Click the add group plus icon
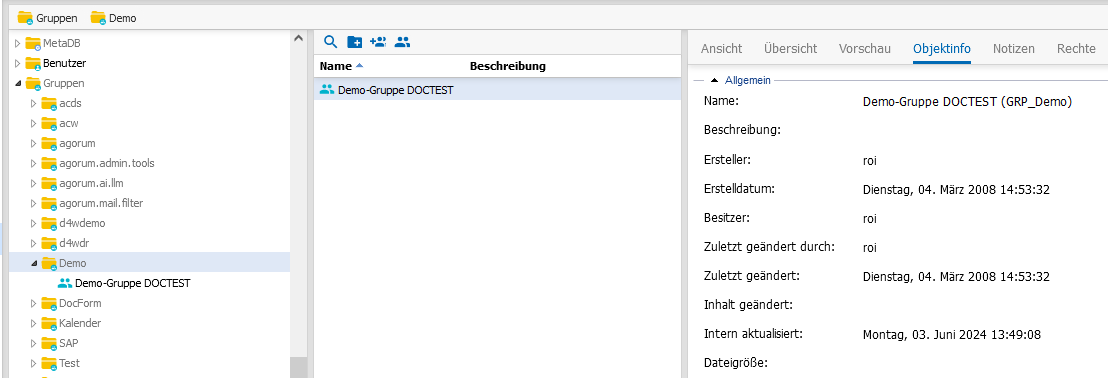 (378, 42)
